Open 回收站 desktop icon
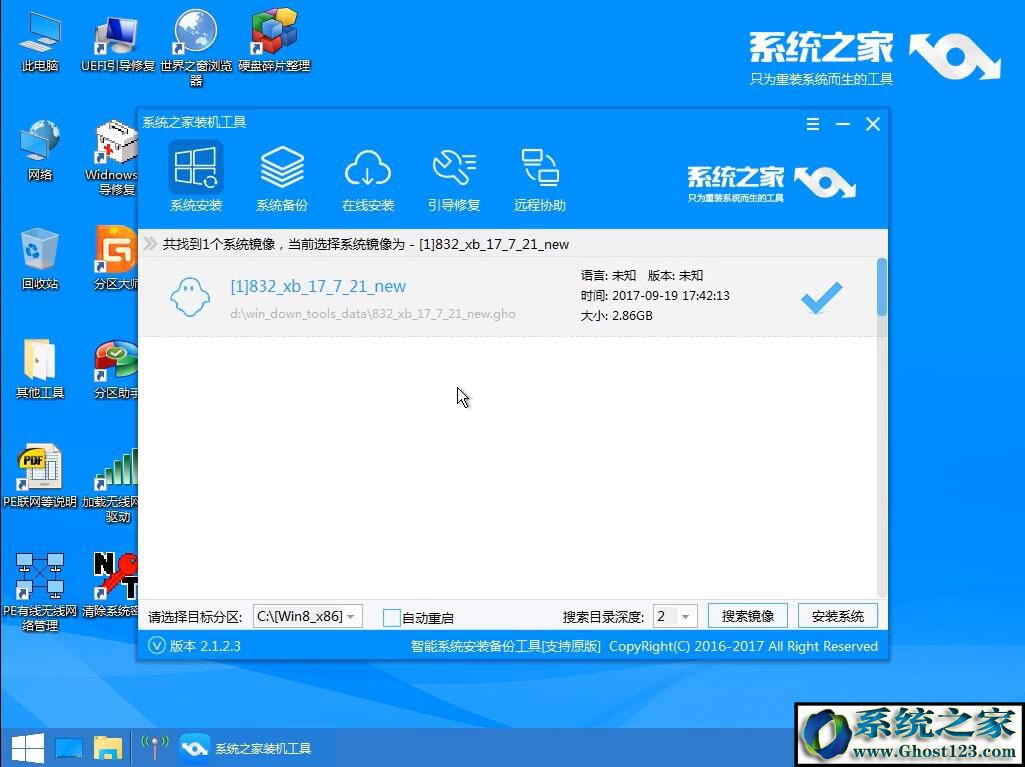1025x767 pixels. [40, 259]
